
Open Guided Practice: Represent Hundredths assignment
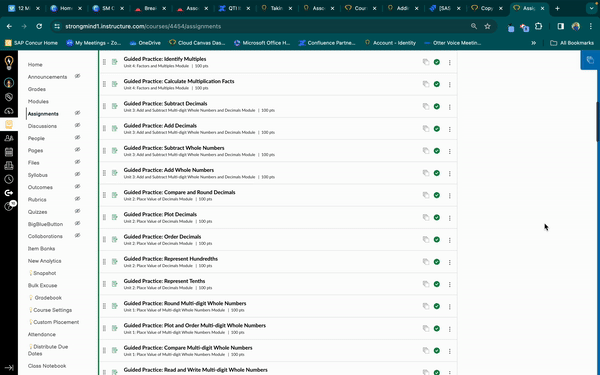tap(171, 259)
